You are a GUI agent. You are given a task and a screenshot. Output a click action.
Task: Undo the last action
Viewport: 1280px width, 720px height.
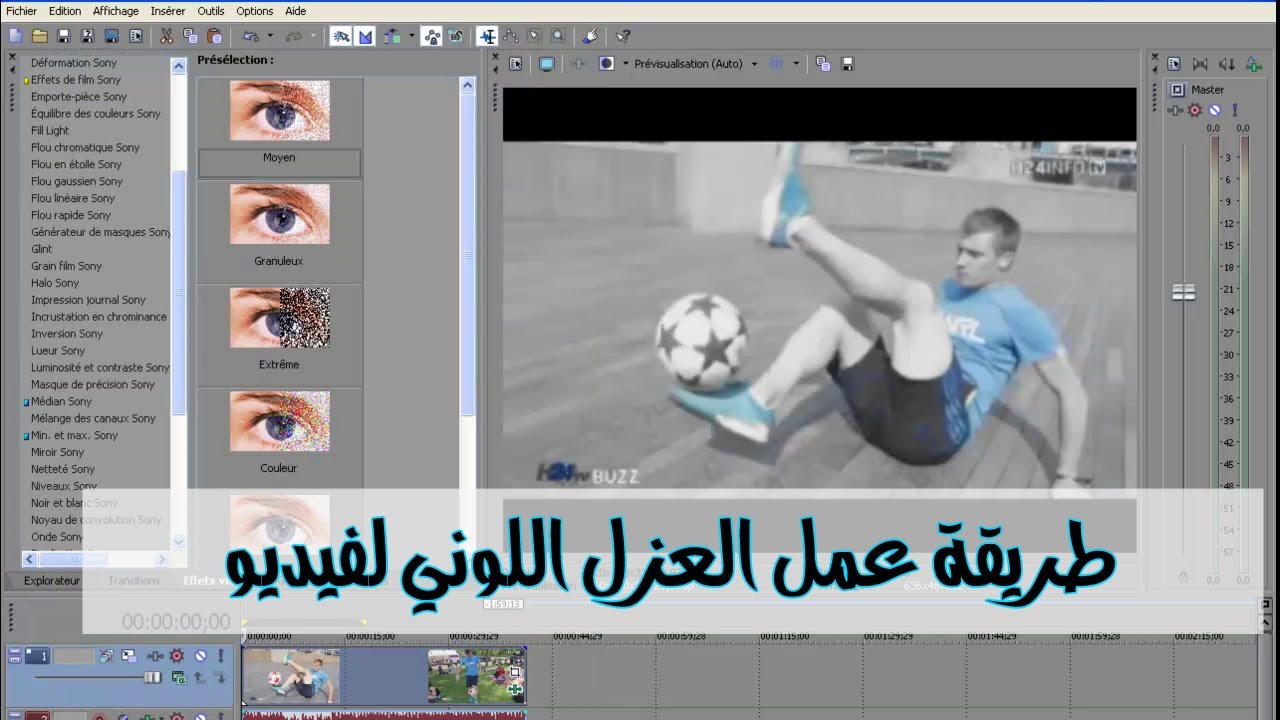click(x=250, y=36)
